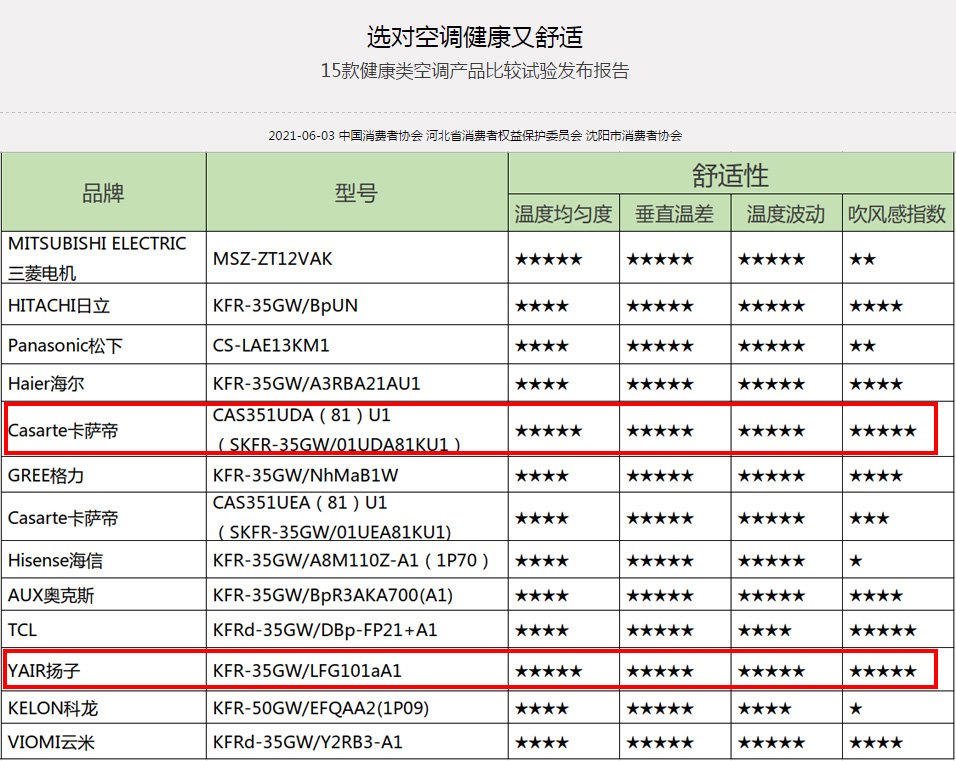
Task: Click VIOMI's 吹风感指数 star rating
Action: (x=876, y=743)
